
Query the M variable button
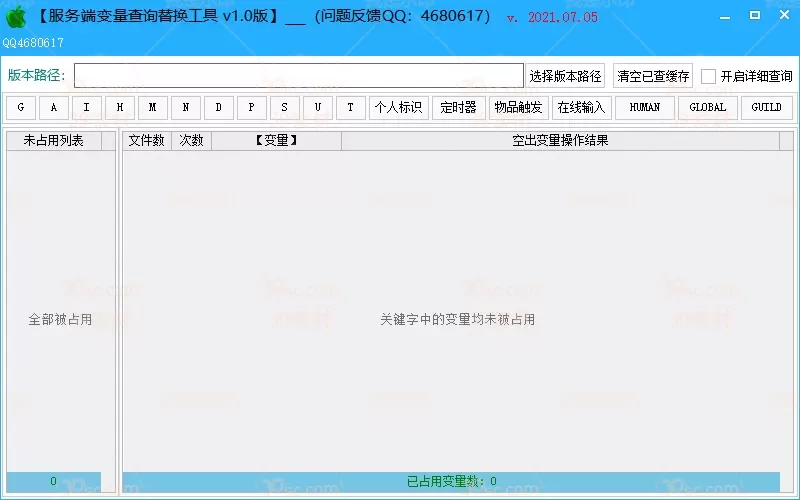pos(153,108)
